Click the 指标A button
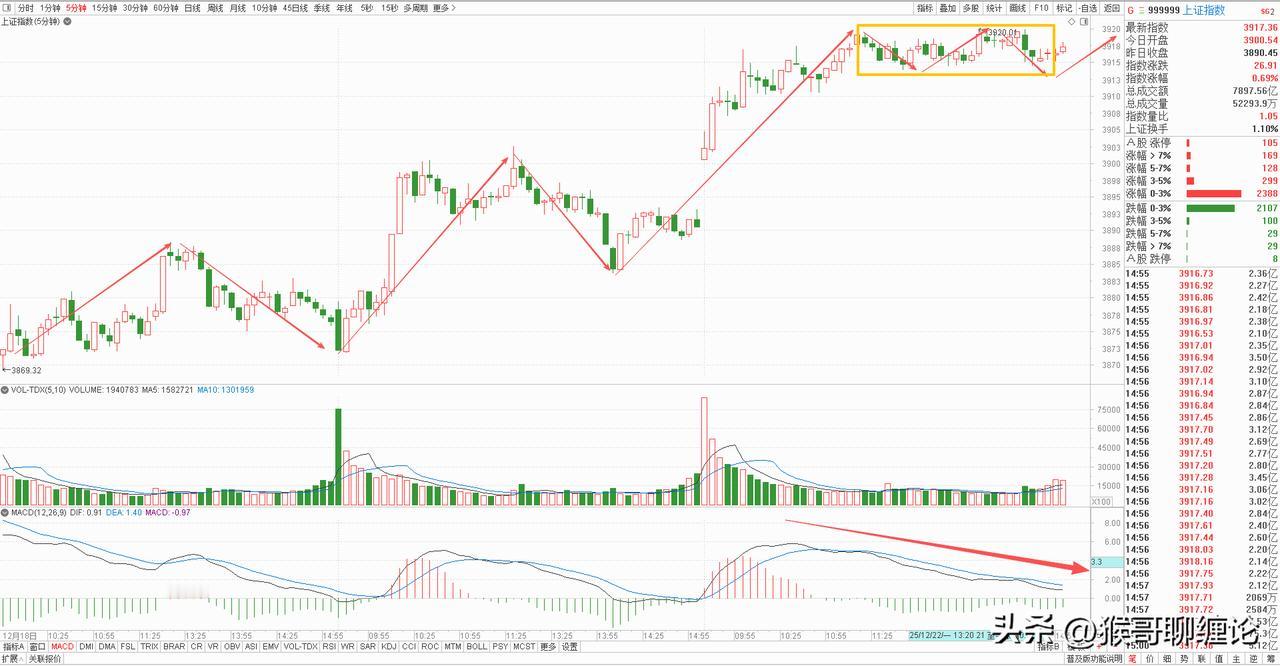This screenshot has width=1280, height=666. click(13, 646)
